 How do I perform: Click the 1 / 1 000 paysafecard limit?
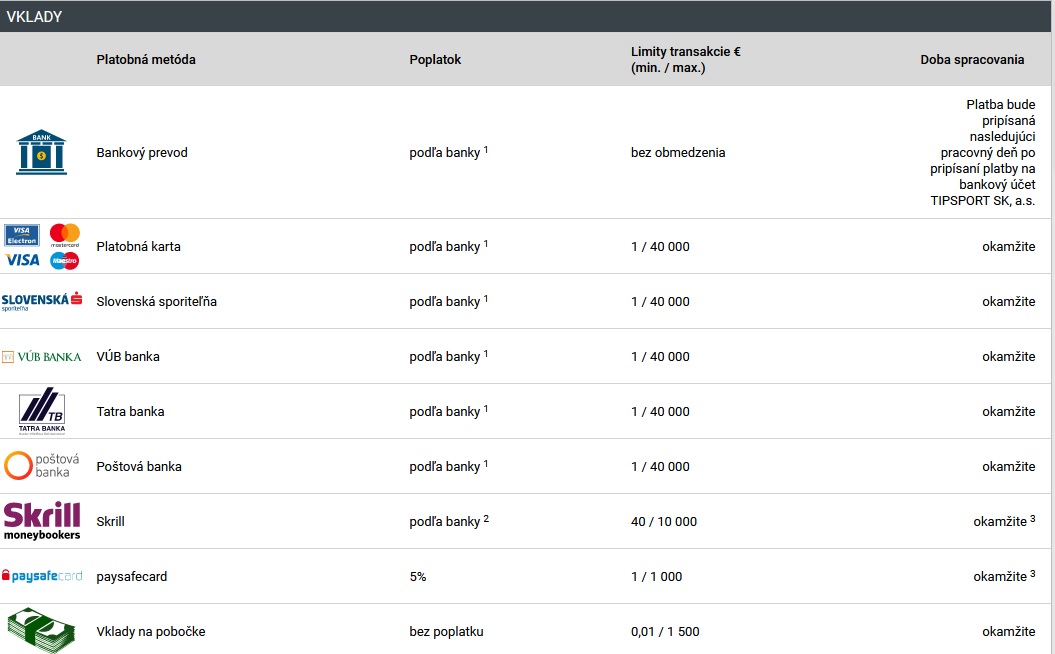(657, 577)
